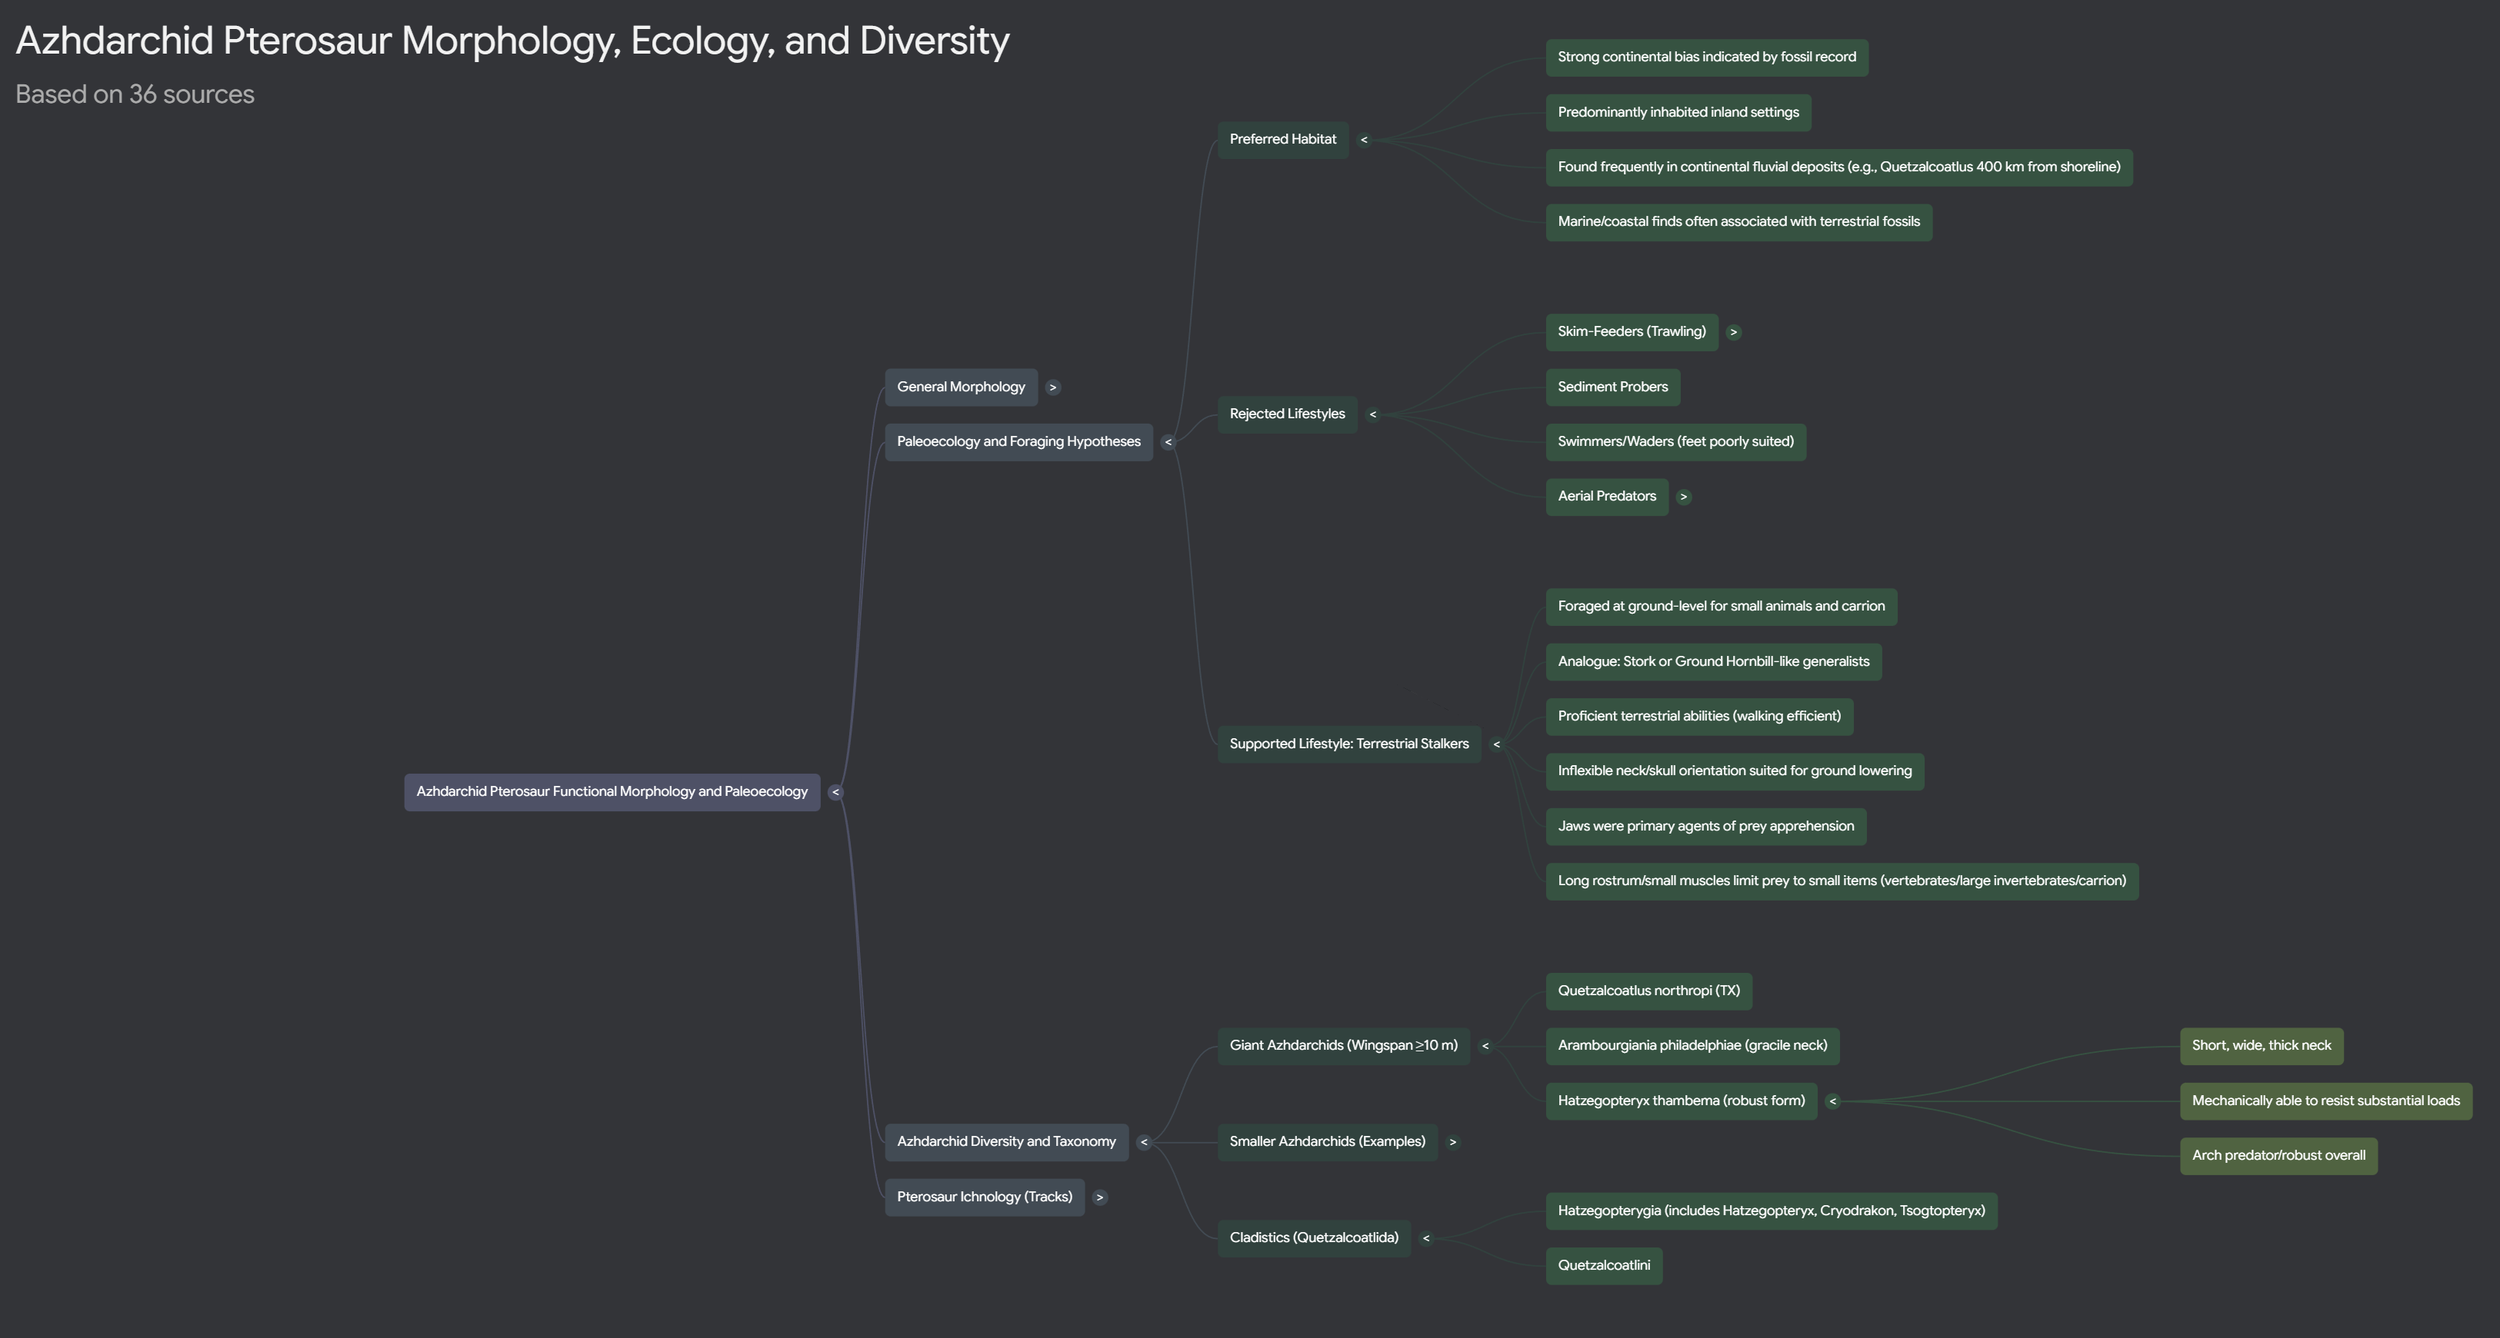Select the Sediment Probers node
The image size is (2500, 1338).
click(1612, 387)
